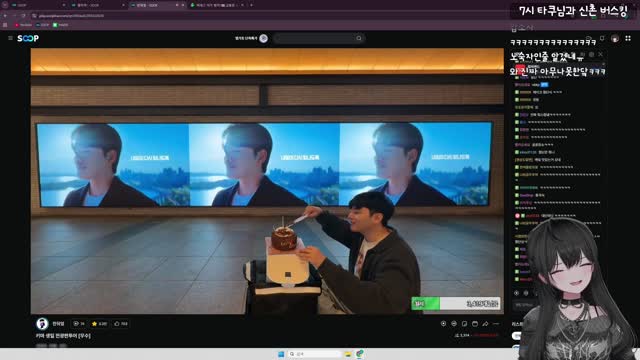Reload the page with the refresh icon
This screenshot has height=360, width=640.
pos(24,16)
